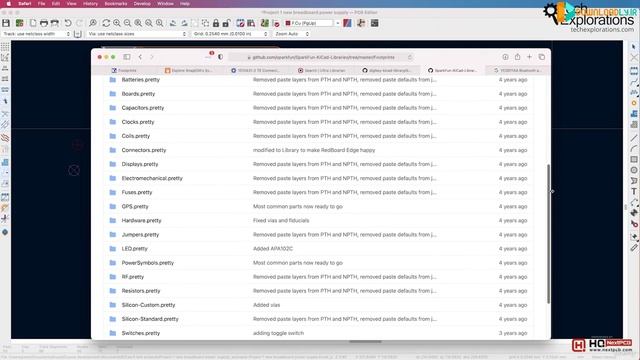Viewport: 640px width, 360px height.
Task: Open the Track width dropdown
Action: point(36,34)
